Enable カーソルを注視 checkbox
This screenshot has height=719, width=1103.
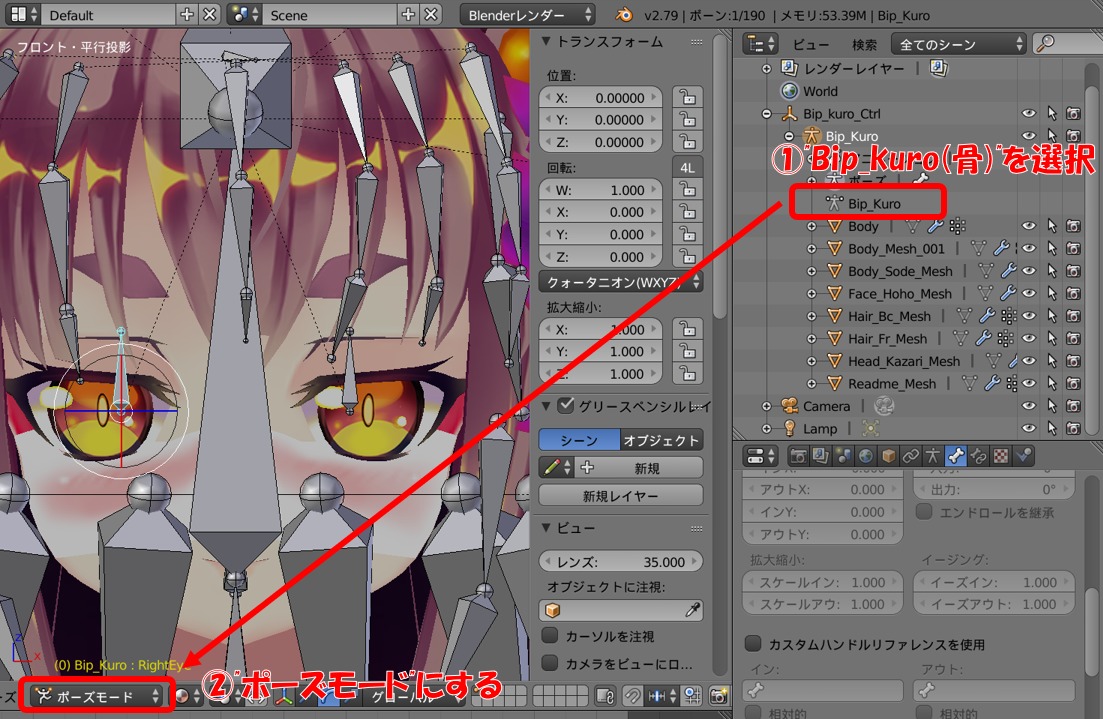[x=549, y=636]
